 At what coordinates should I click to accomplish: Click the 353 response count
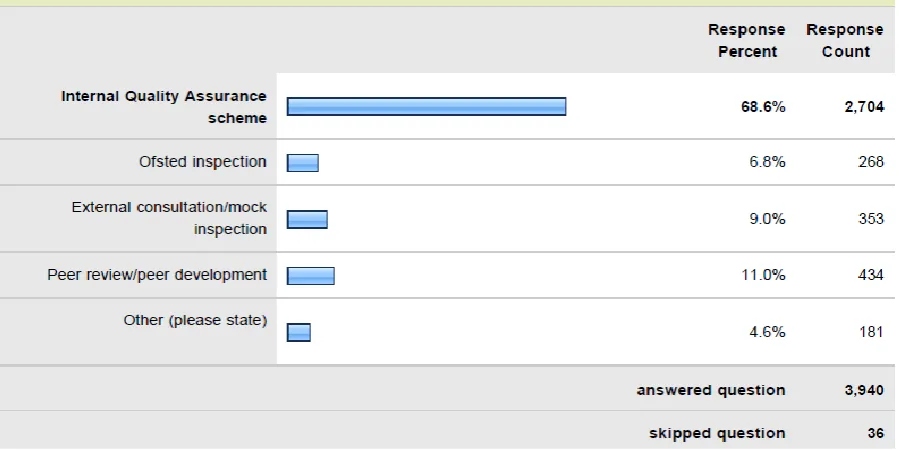(x=871, y=218)
